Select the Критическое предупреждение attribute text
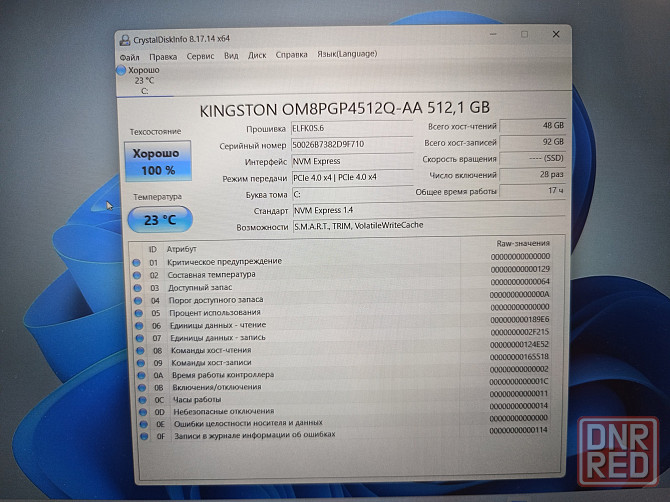670x502 pixels. click(225, 261)
